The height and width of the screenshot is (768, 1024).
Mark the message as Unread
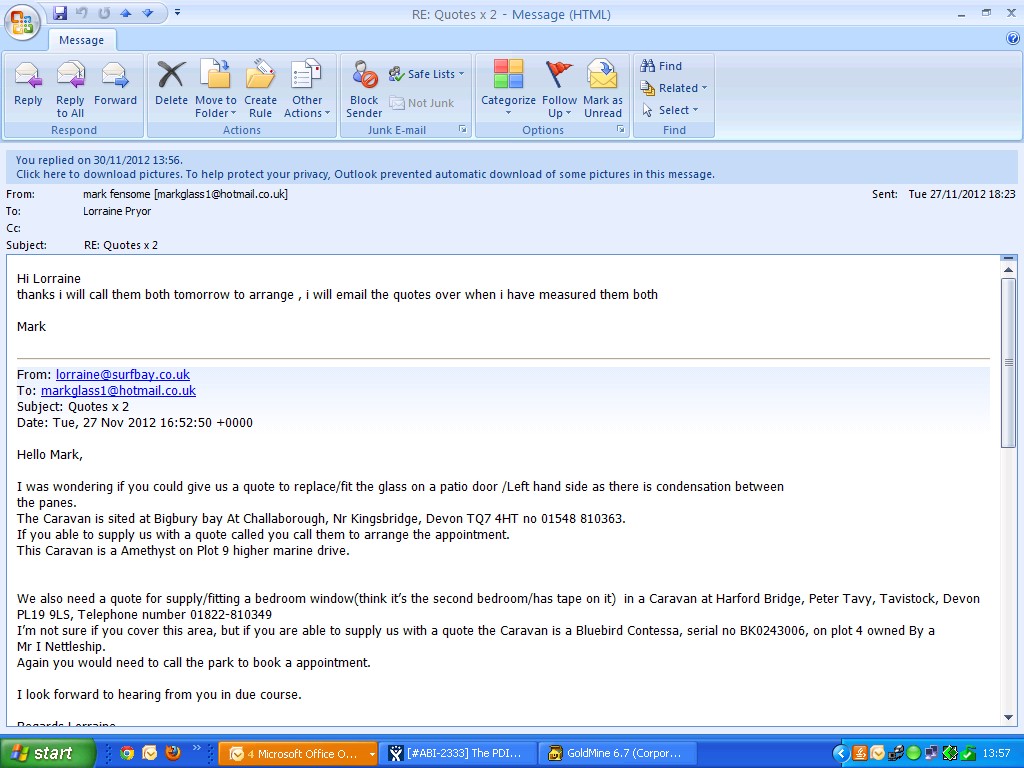[603, 89]
